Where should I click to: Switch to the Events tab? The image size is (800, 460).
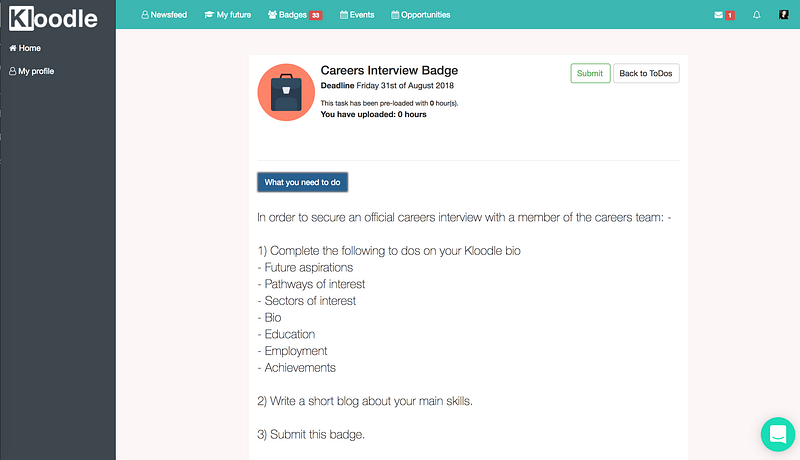[x=359, y=15]
